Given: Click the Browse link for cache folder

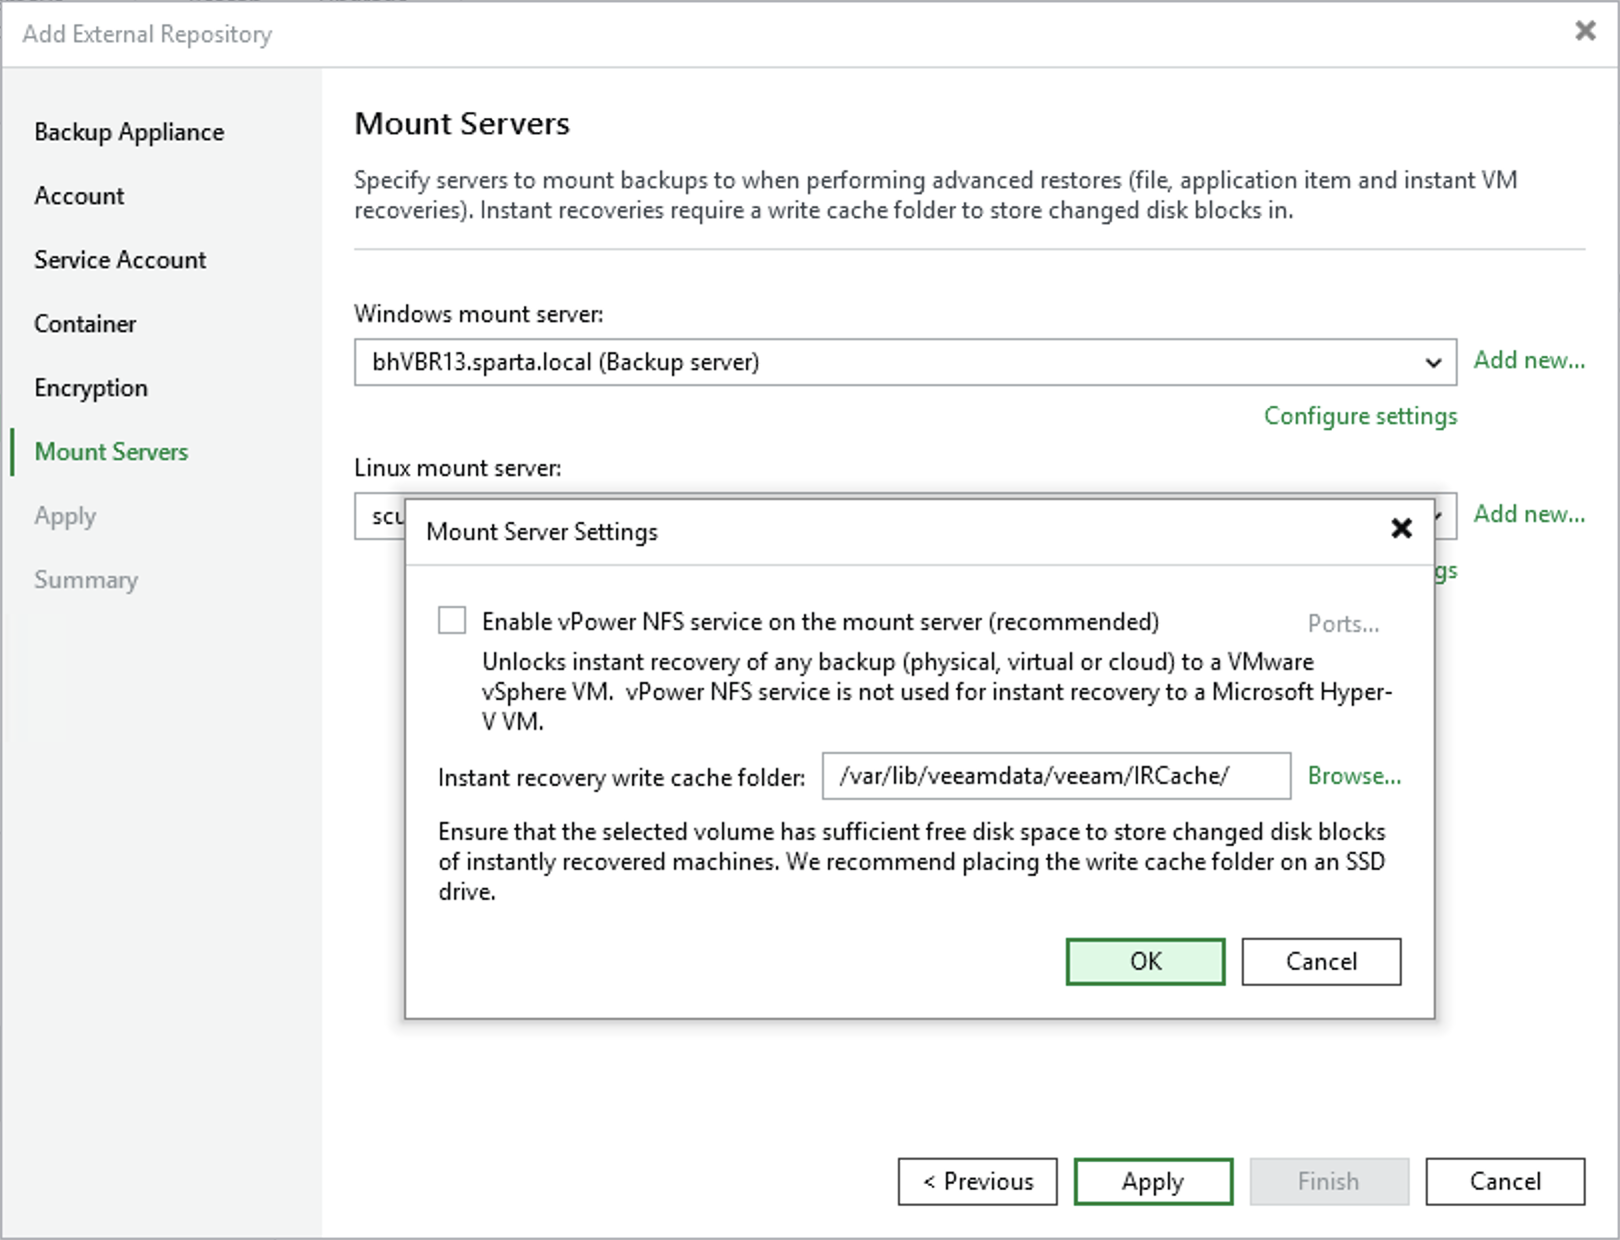Looking at the screenshot, I should pyautogui.click(x=1354, y=776).
